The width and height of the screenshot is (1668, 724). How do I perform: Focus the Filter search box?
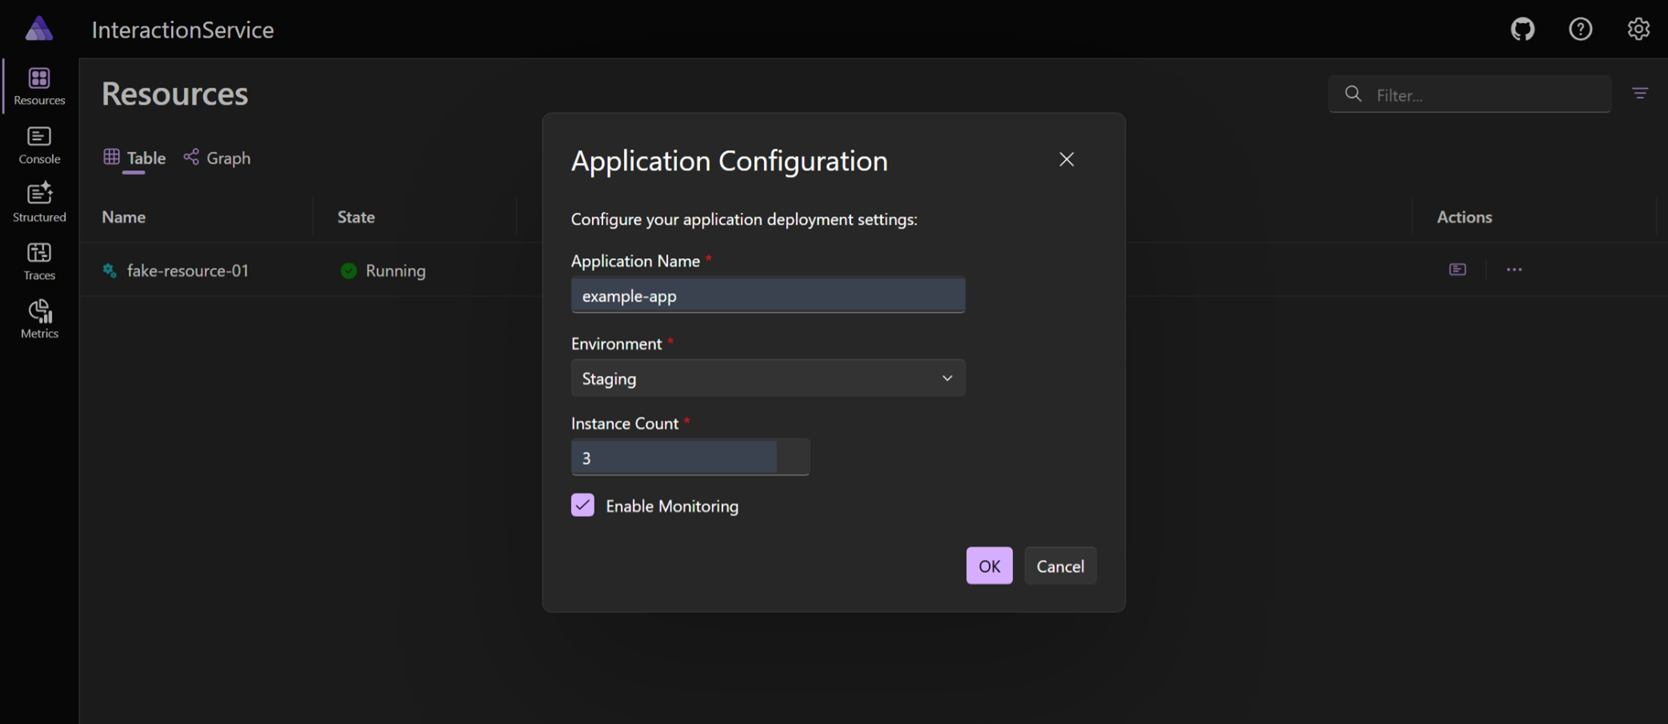click(1469, 94)
